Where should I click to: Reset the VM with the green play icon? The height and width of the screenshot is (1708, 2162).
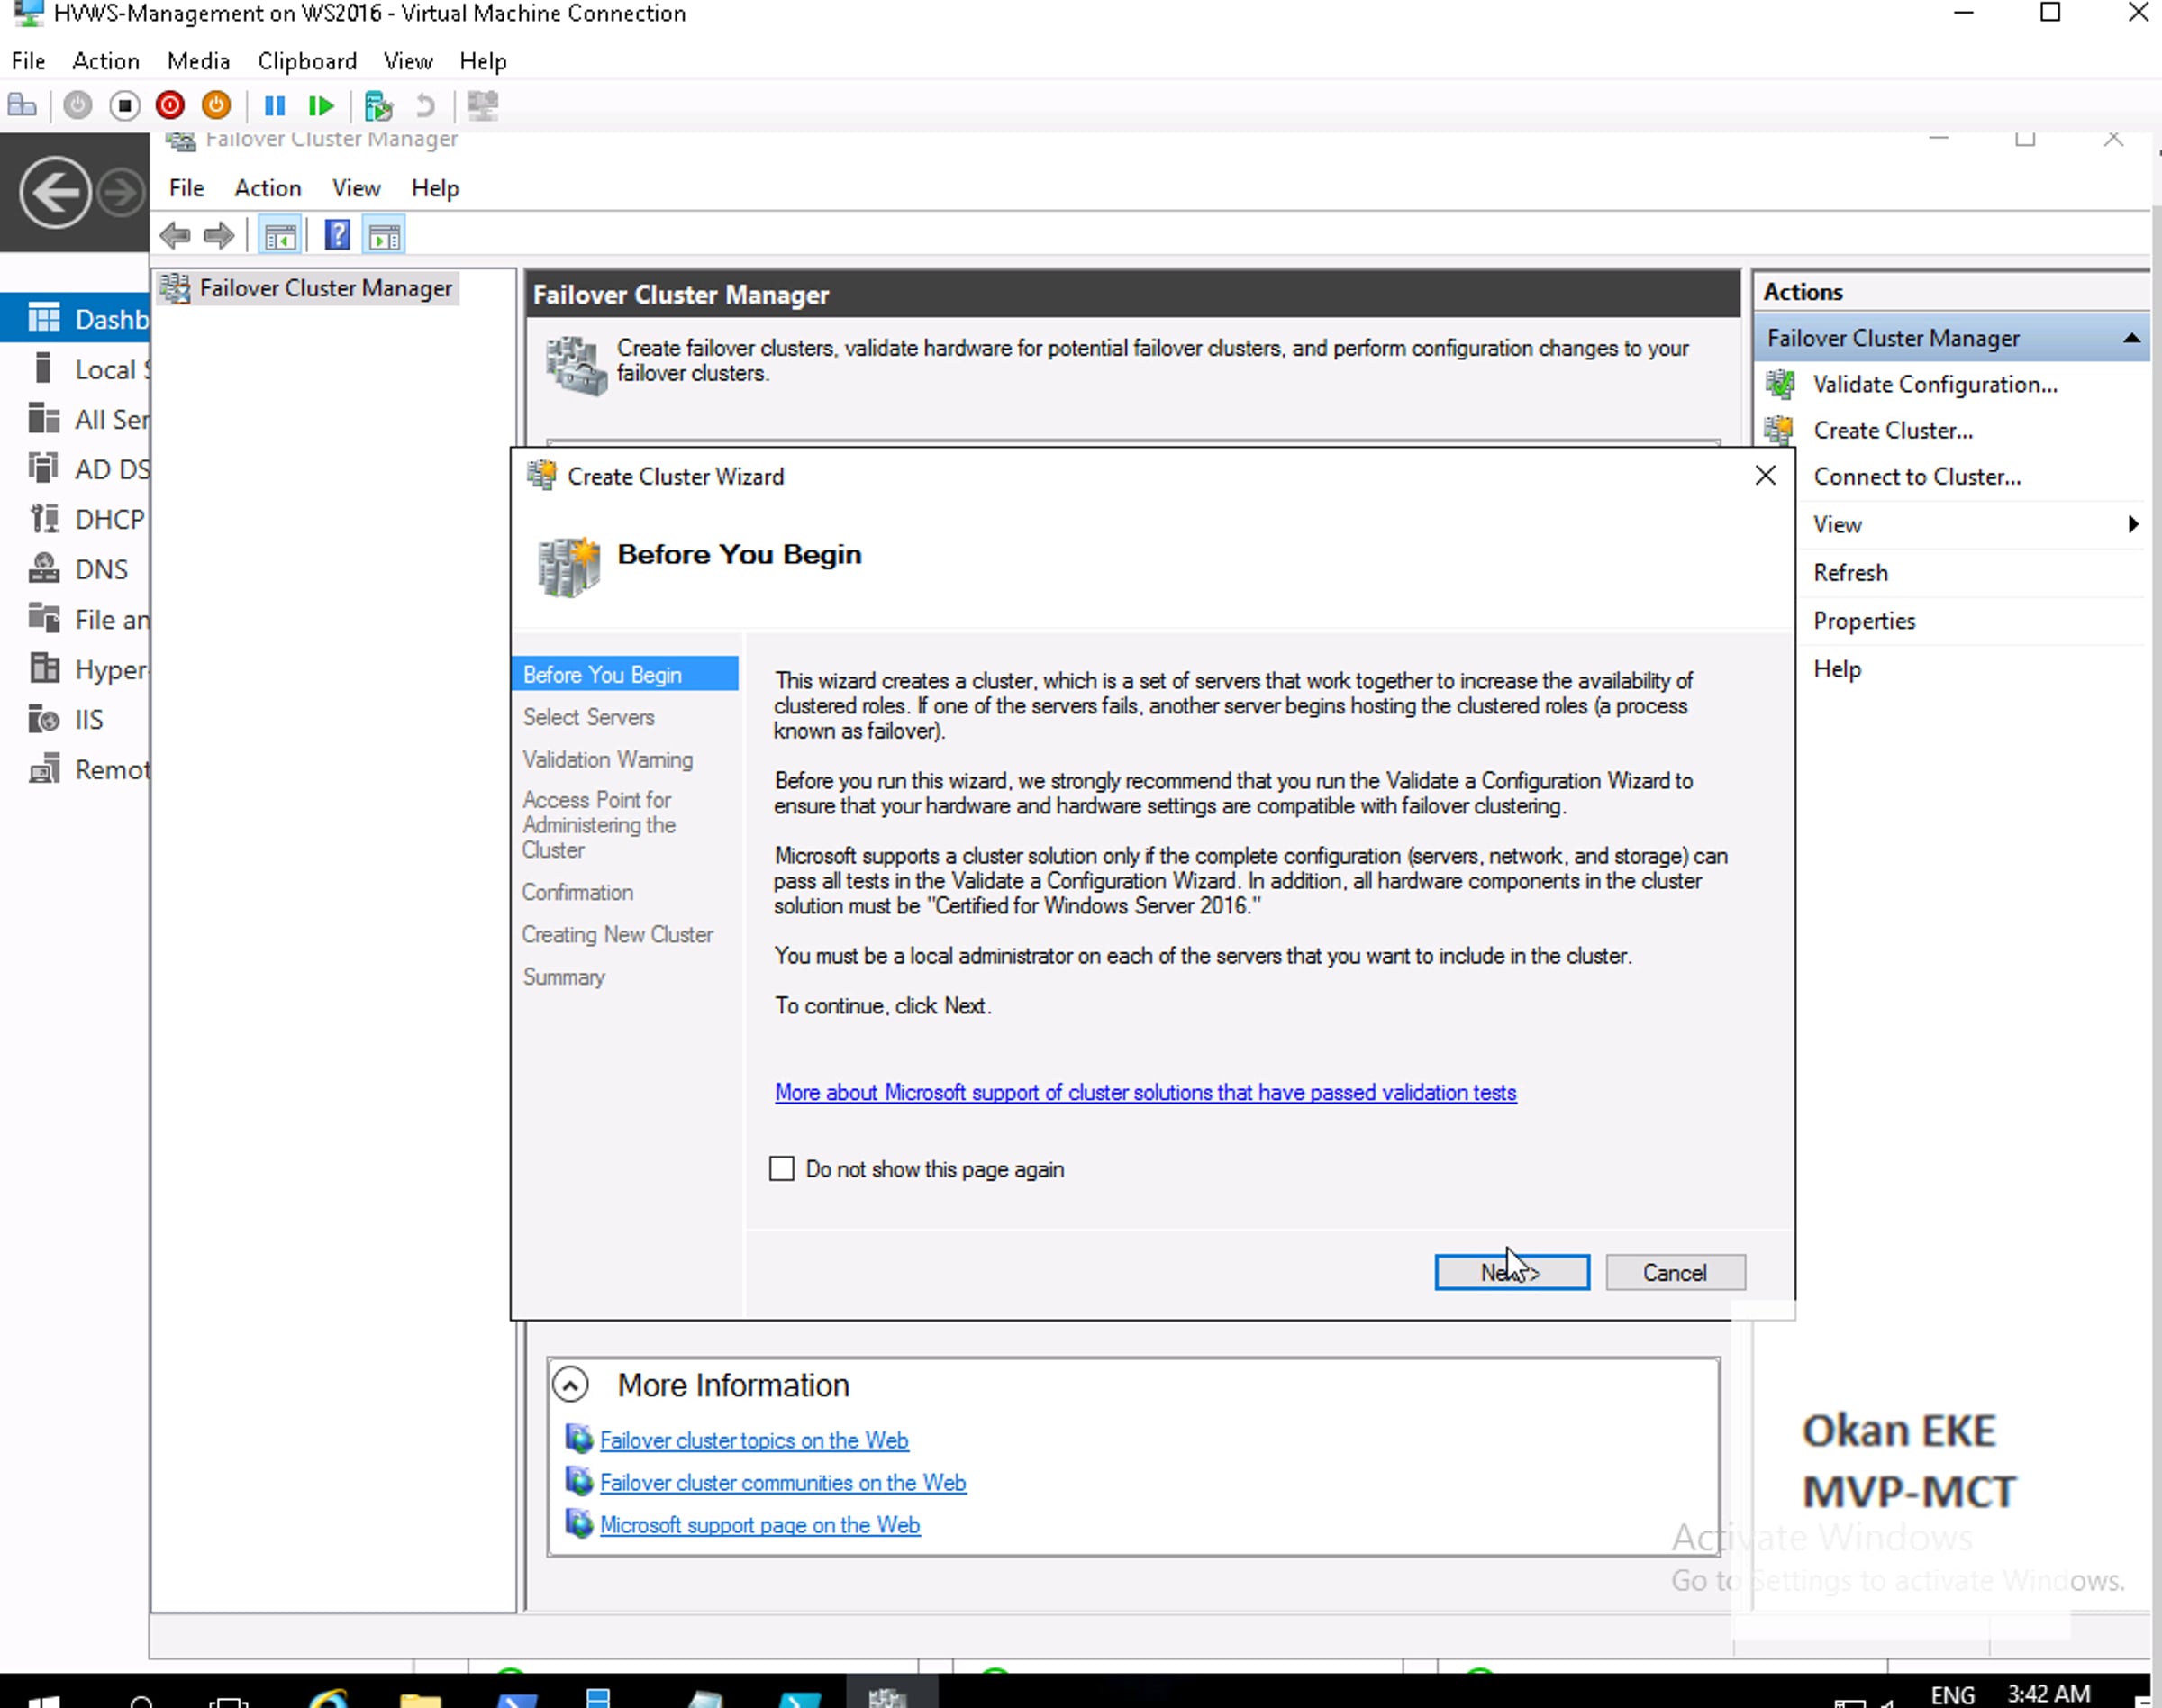click(x=321, y=105)
